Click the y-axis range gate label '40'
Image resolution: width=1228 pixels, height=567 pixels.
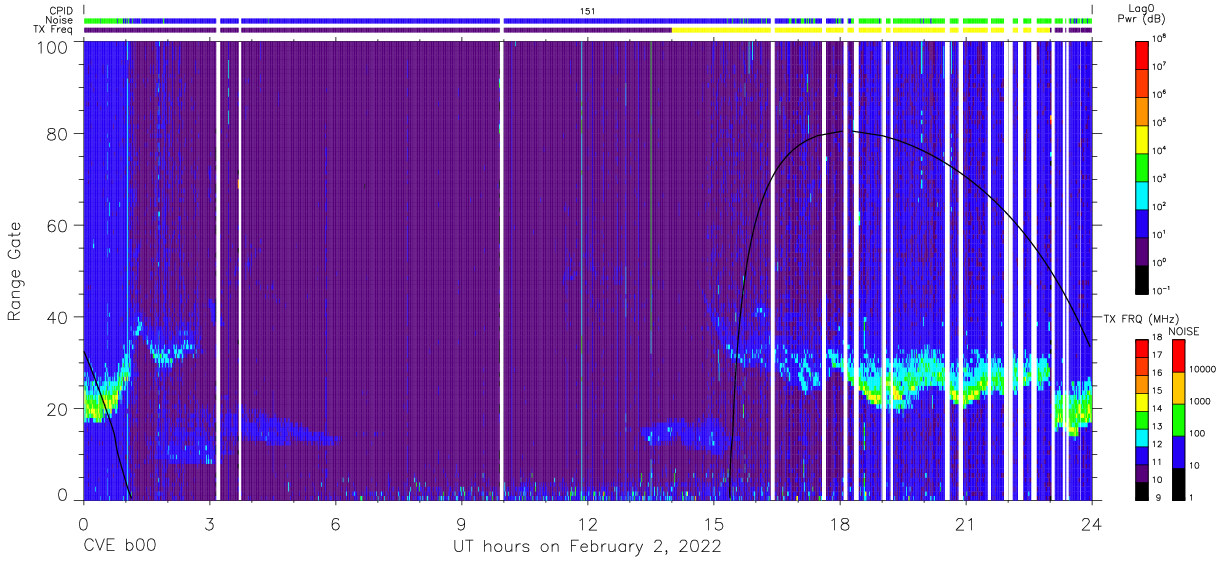point(56,317)
